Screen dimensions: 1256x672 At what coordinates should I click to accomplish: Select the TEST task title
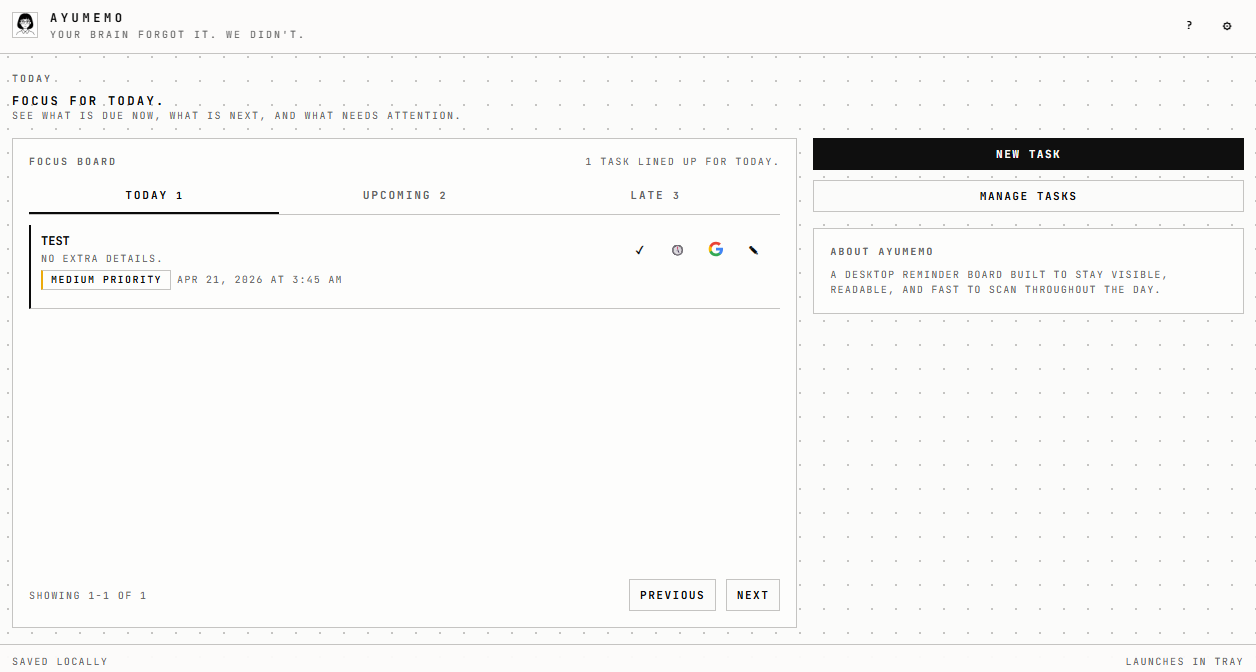pos(56,241)
